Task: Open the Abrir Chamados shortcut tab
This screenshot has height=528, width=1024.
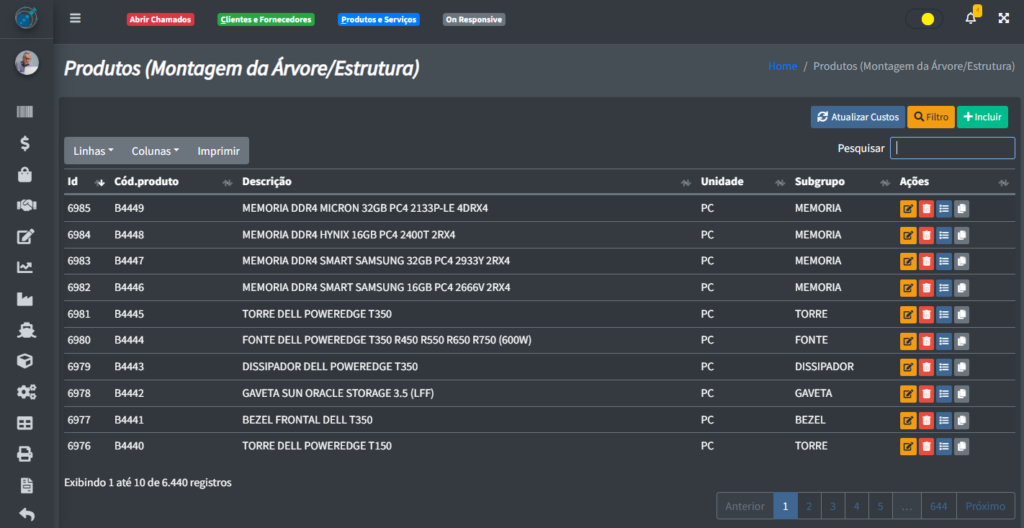Action: point(160,19)
